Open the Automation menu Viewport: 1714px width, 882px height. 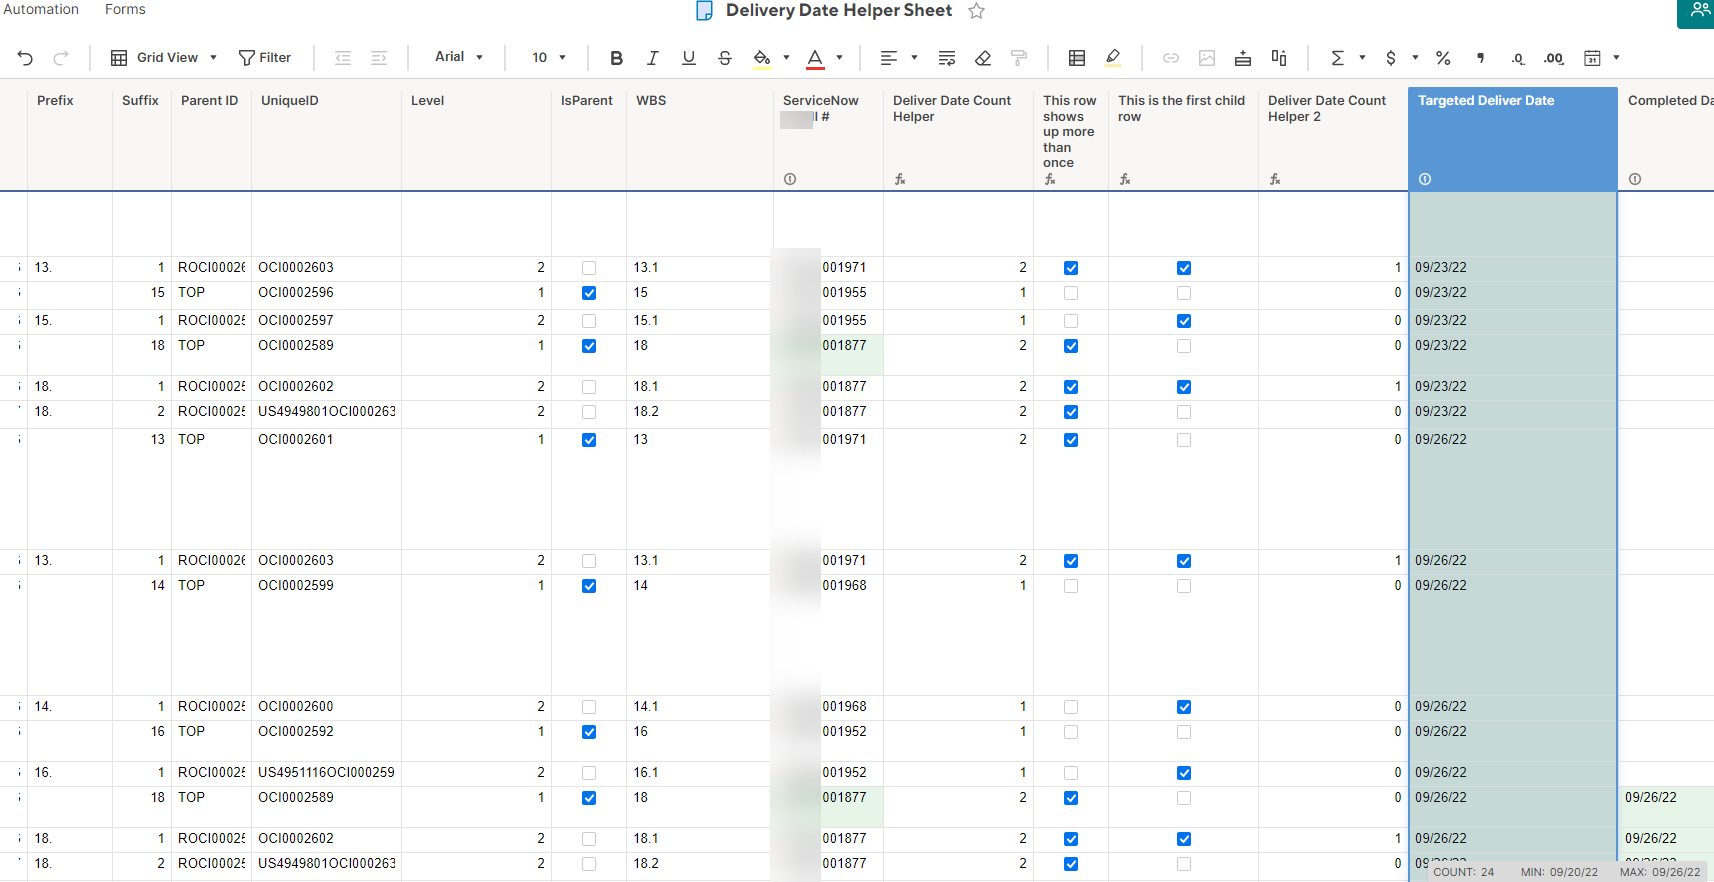point(41,10)
